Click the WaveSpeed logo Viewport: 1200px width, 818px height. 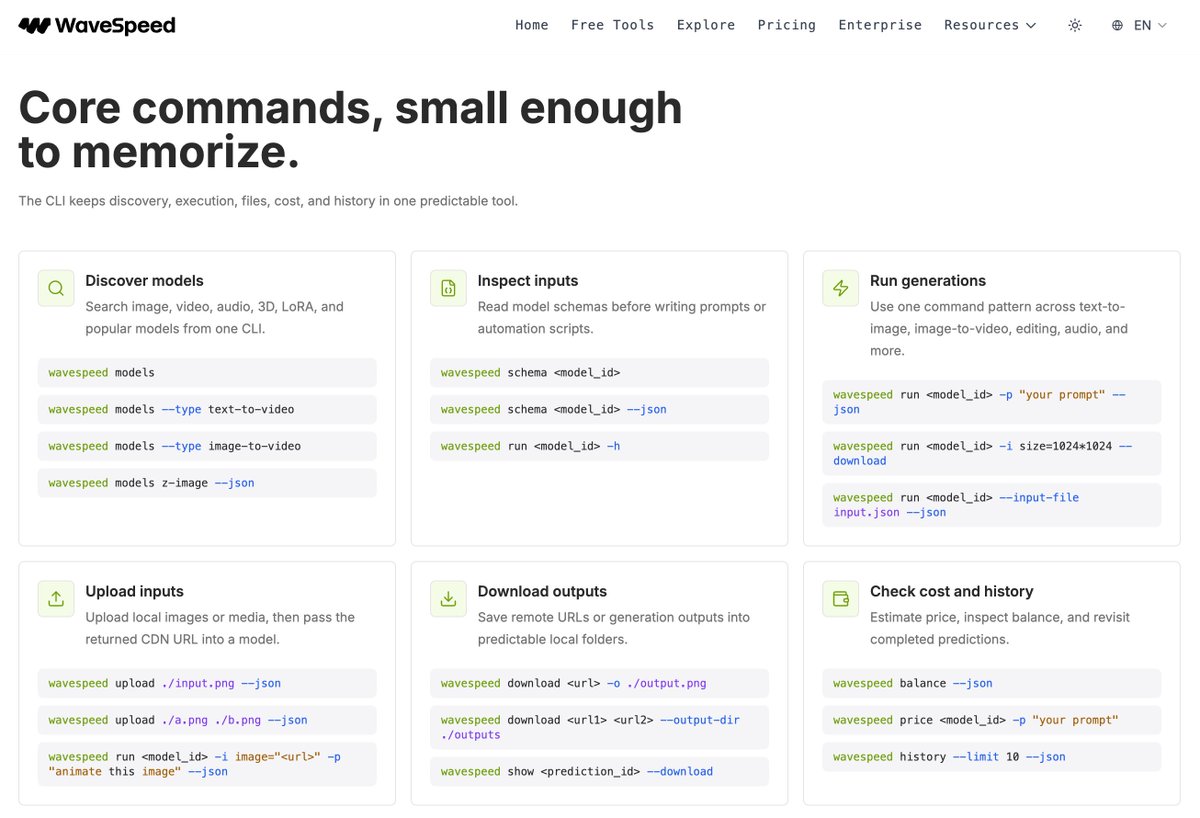coord(97,25)
